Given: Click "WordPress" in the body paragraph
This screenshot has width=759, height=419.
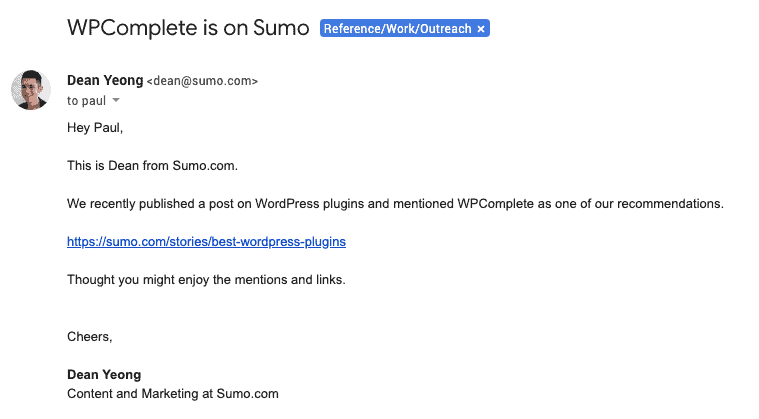Looking at the screenshot, I should point(287,204).
